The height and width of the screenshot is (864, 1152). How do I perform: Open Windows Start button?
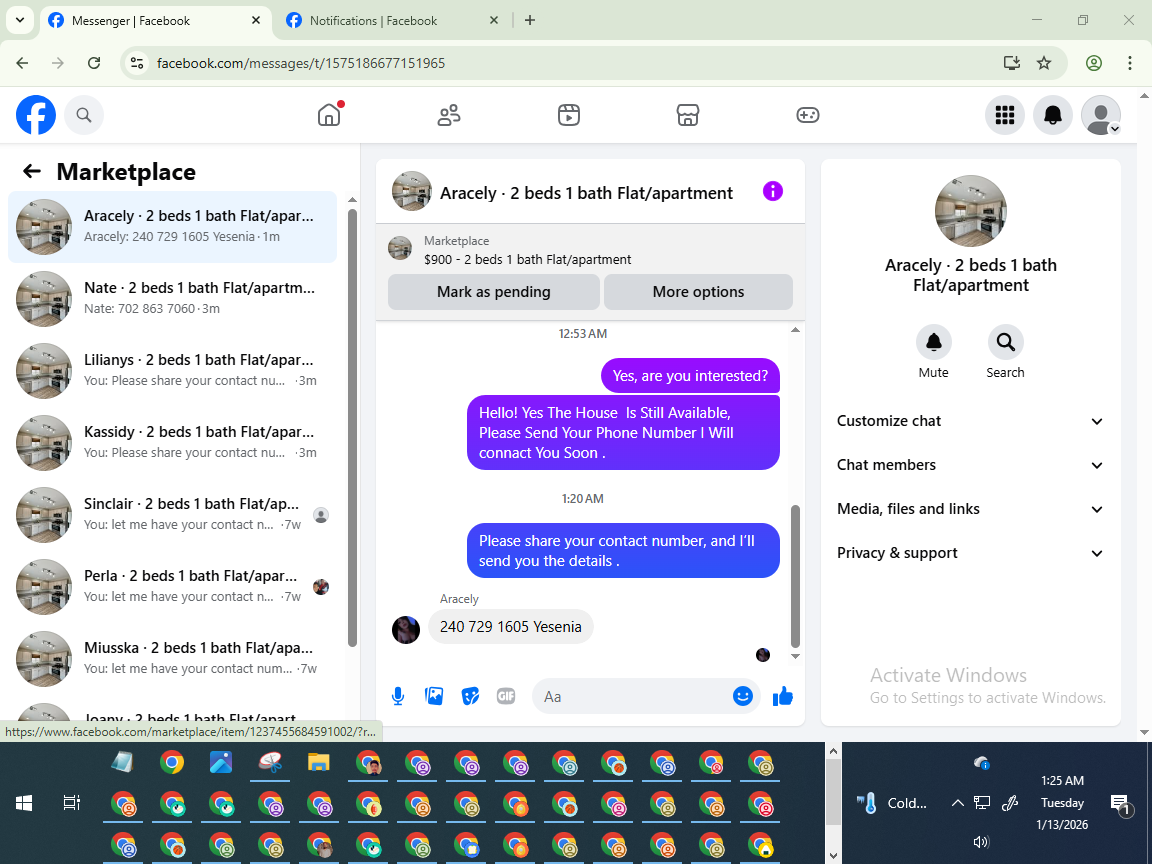point(24,803)
